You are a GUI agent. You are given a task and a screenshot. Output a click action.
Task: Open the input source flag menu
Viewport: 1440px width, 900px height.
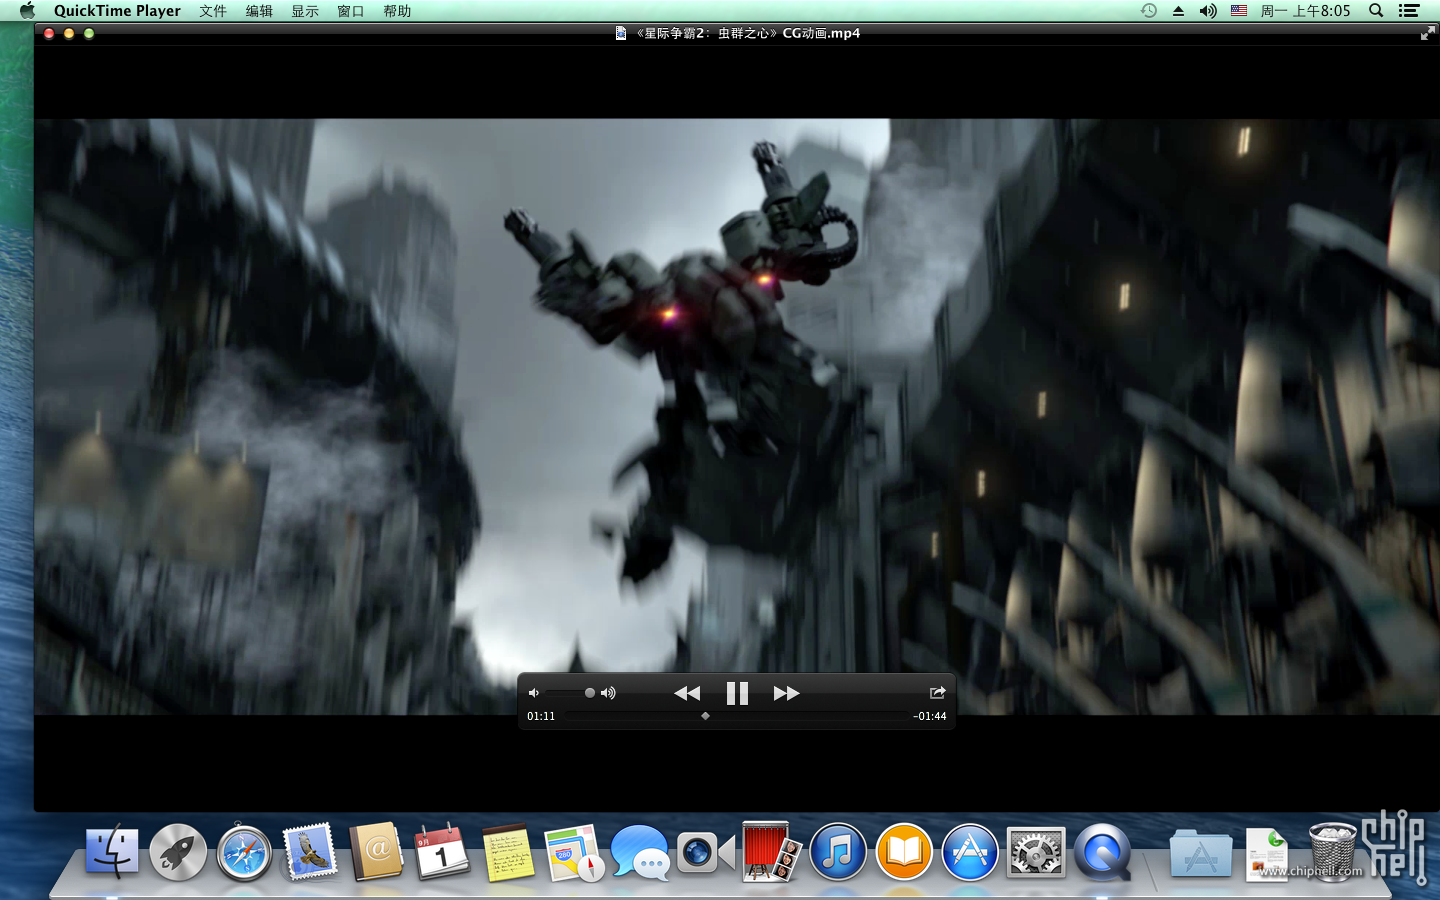click(1239, 11)
